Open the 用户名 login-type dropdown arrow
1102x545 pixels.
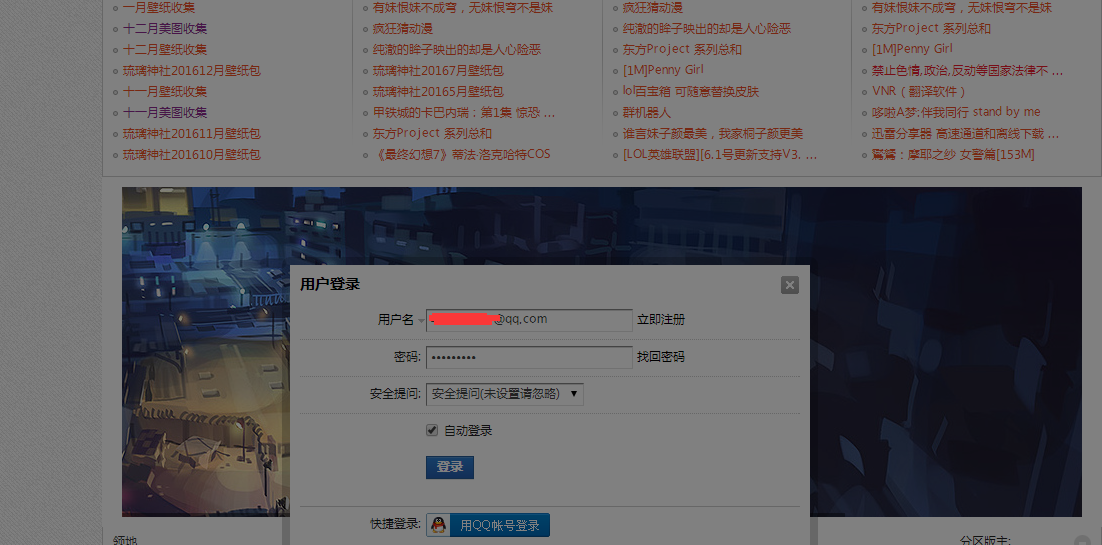pos(420,321)
